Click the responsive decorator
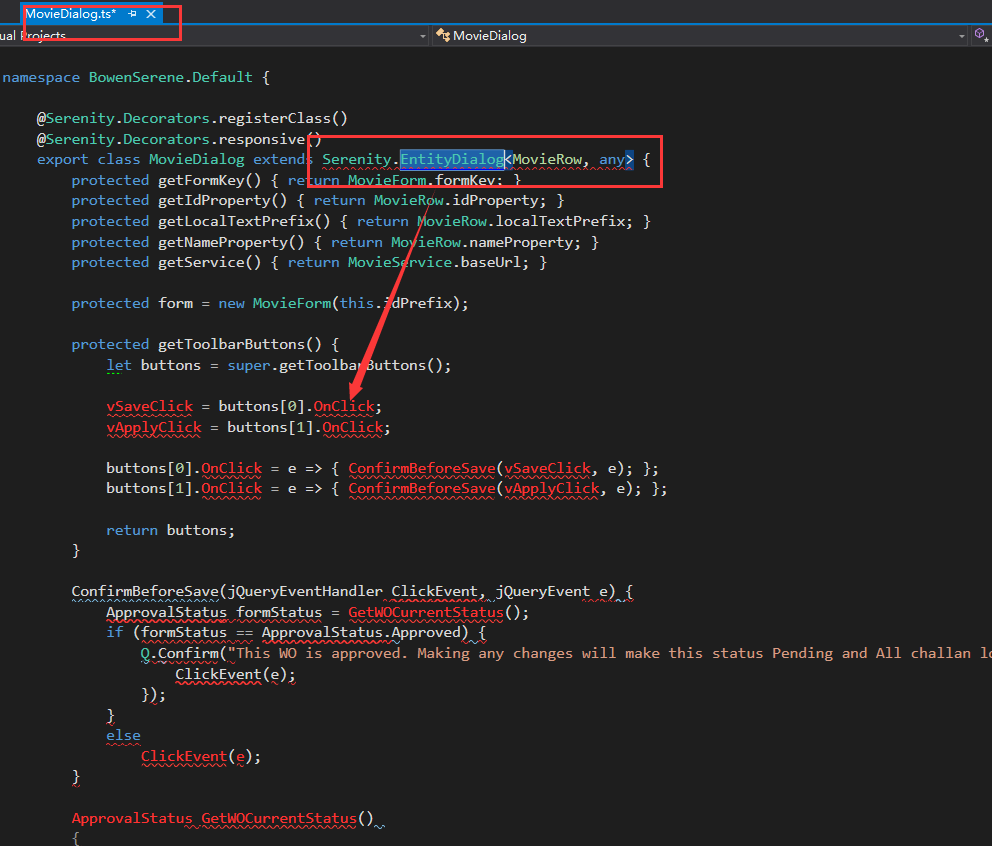 coord(263,138)
